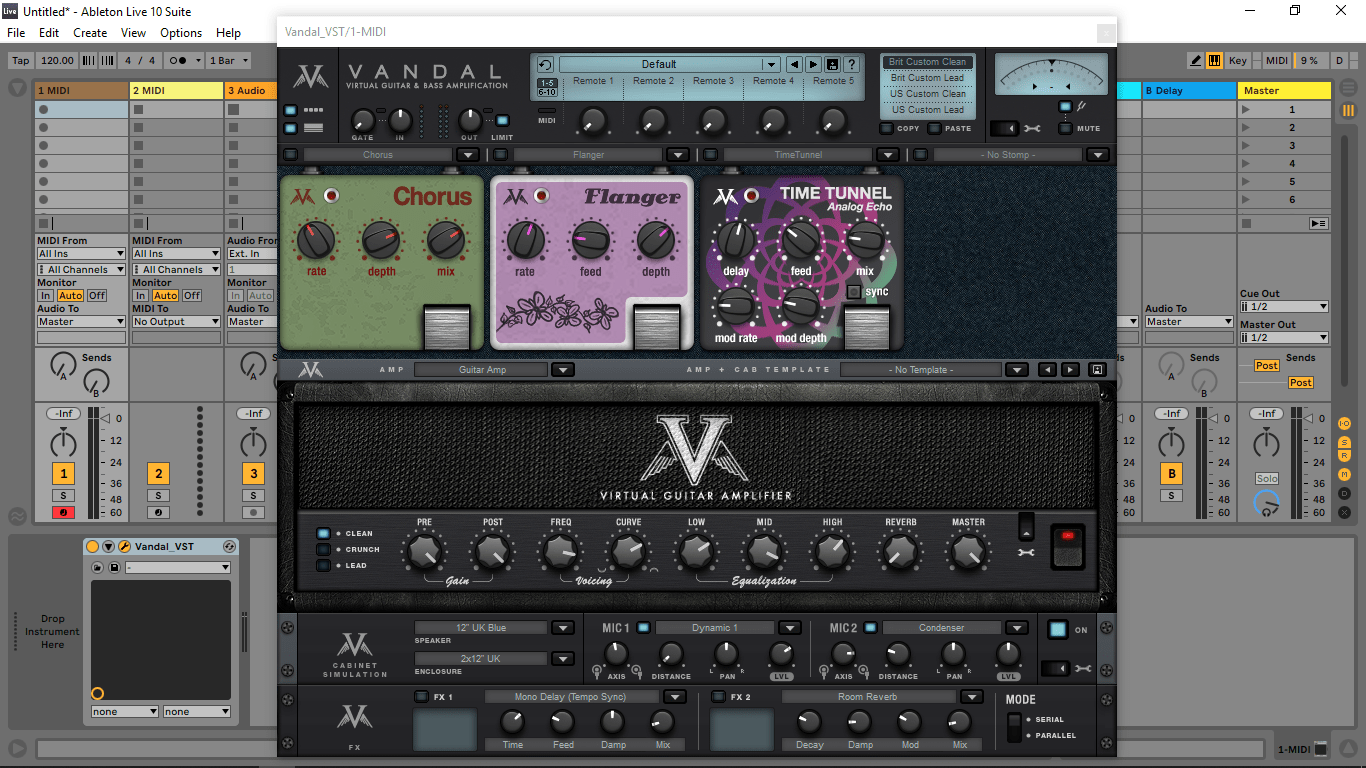The height and width of the screenshot is (768, 1366).
Task: Select Brit Custom Lead scene
Action: point(927,78)
